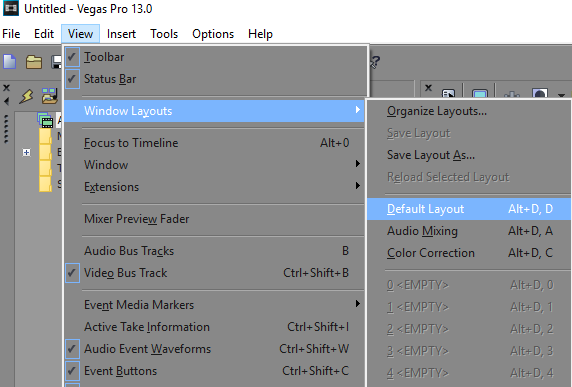This screenshot has height=387, width=572.
Task: Open the dropdown arrow in right panel toolbar
Action: point(561,96)
